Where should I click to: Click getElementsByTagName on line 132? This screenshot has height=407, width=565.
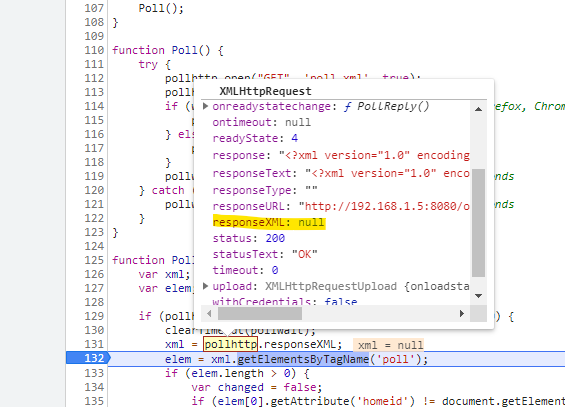point(303,359)
